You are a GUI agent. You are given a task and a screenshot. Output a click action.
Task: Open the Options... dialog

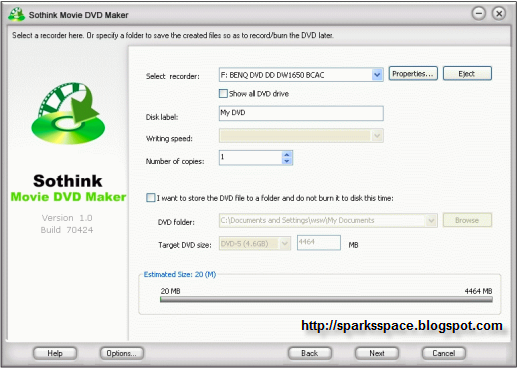pyautogui.click(x=122, y=353)
